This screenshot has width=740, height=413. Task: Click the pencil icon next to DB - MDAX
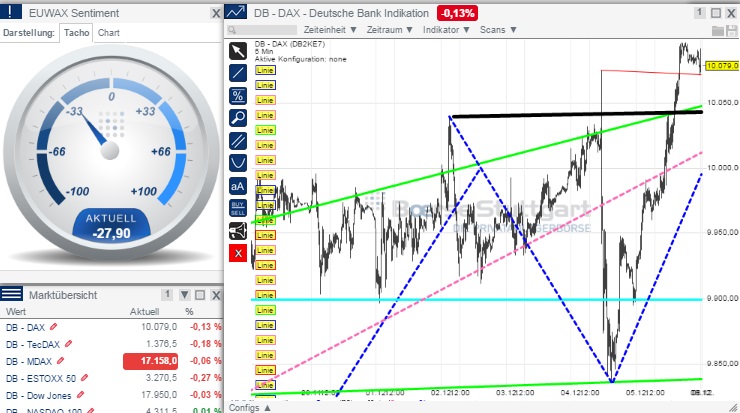point(60,361)
